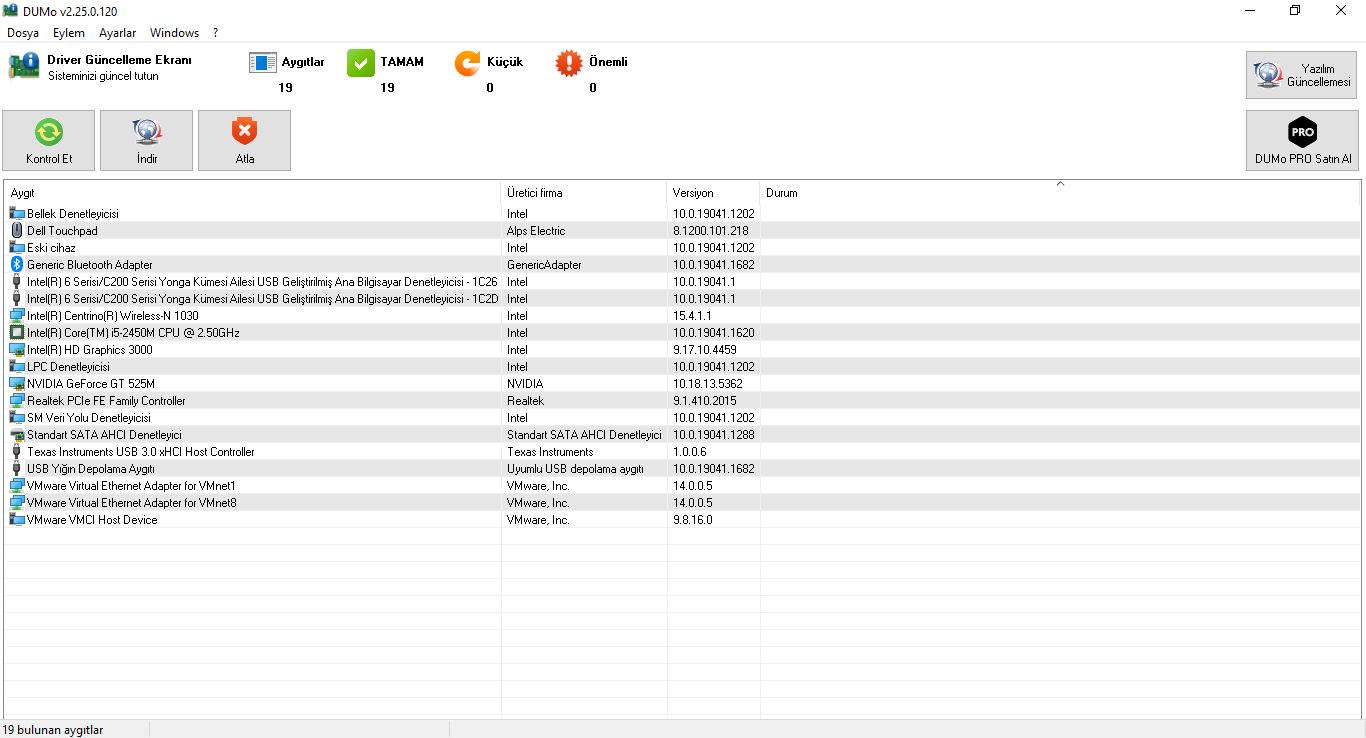This screenshot has width=1366, height=738.
Task: Select Generic Bluetooth Adapter text
Action: click(90, 265)
